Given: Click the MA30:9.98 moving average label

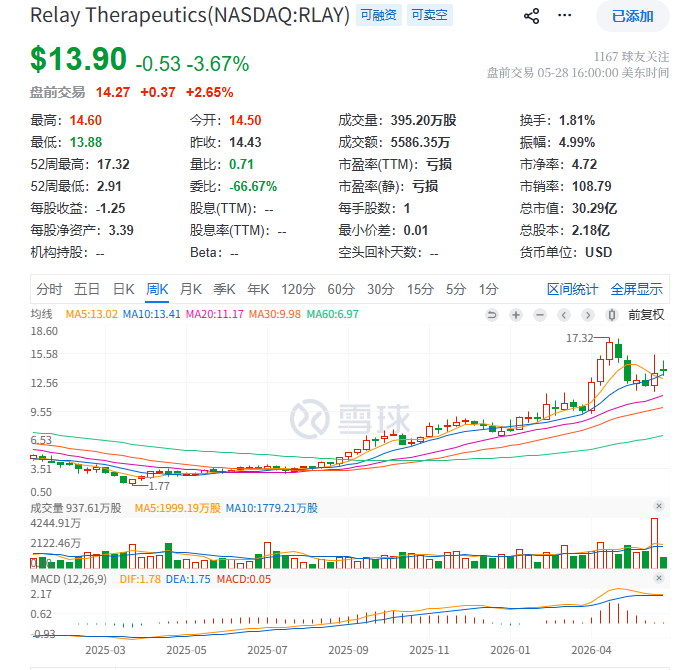Looking at the screenshot, I should coord(275,314).
